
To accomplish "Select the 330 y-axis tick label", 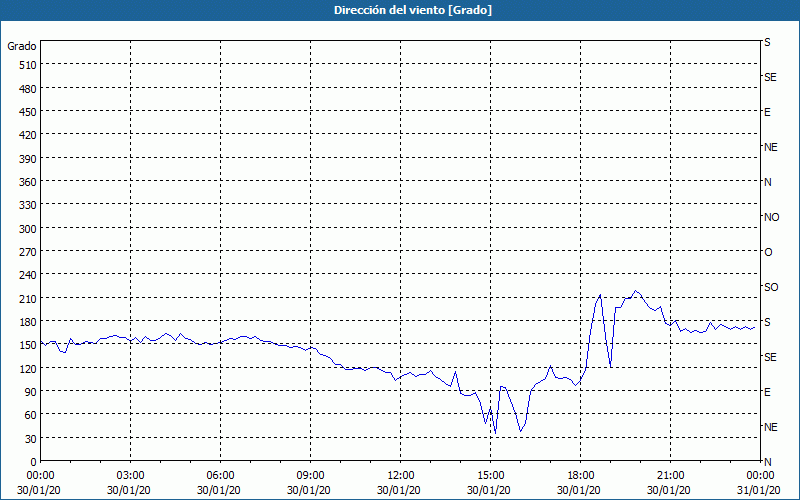I will coord(28,205).
